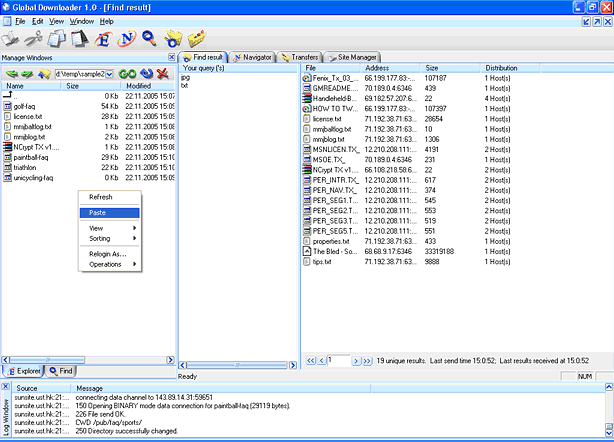Click the yellow site manager toolbar icon

[x=197, y=39]
